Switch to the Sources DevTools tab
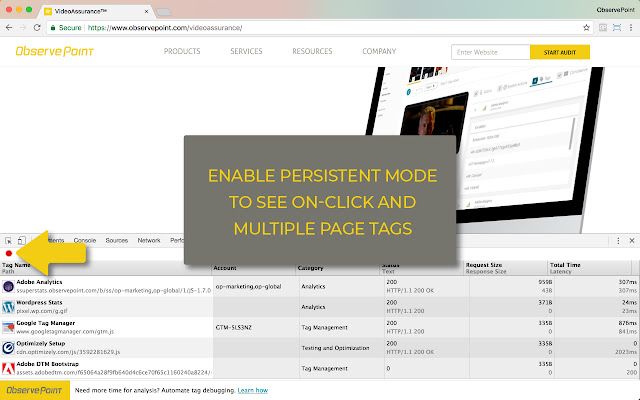The image size is (640, 400). [x=117, y=240]
